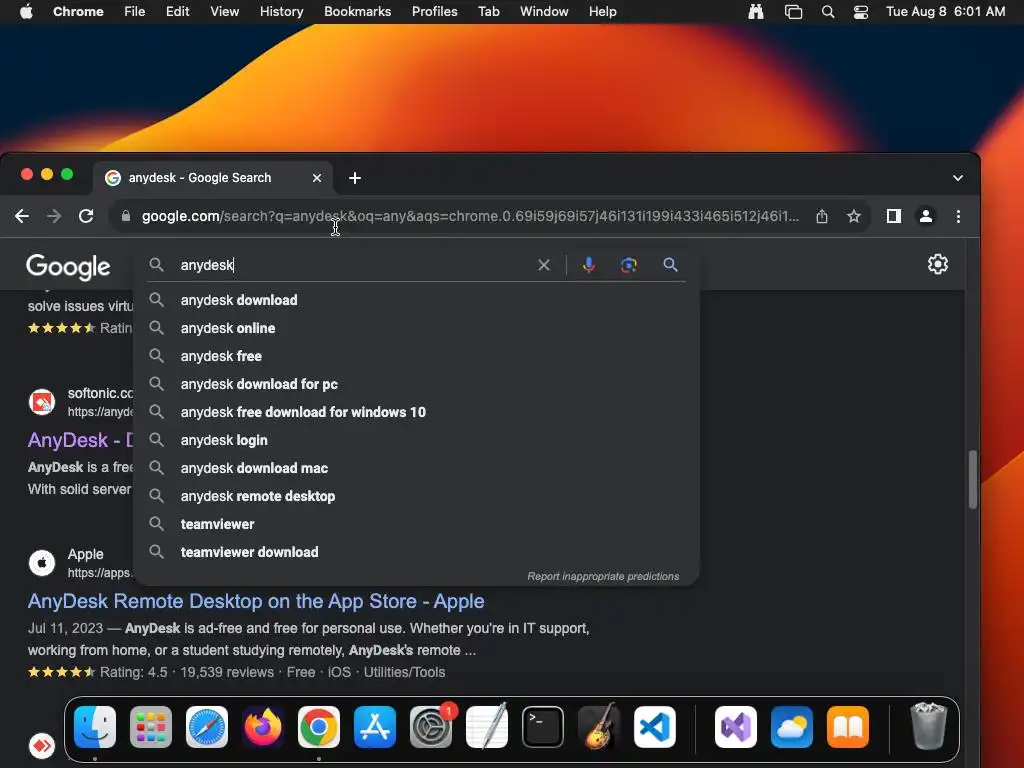The height and width of the screenshot is (768, 1024).
Task: Open Launchpad from the Dock
Action: click(151, 727)
